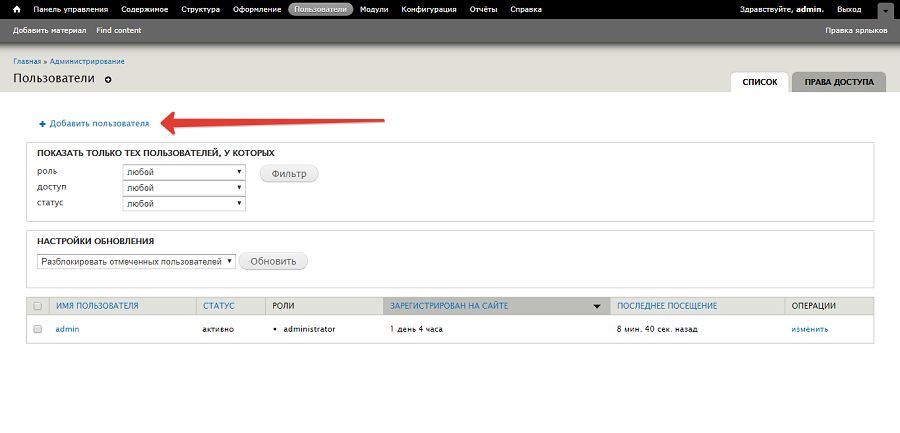
Task: Sort by Последнее посещение column
Action: 667,306
